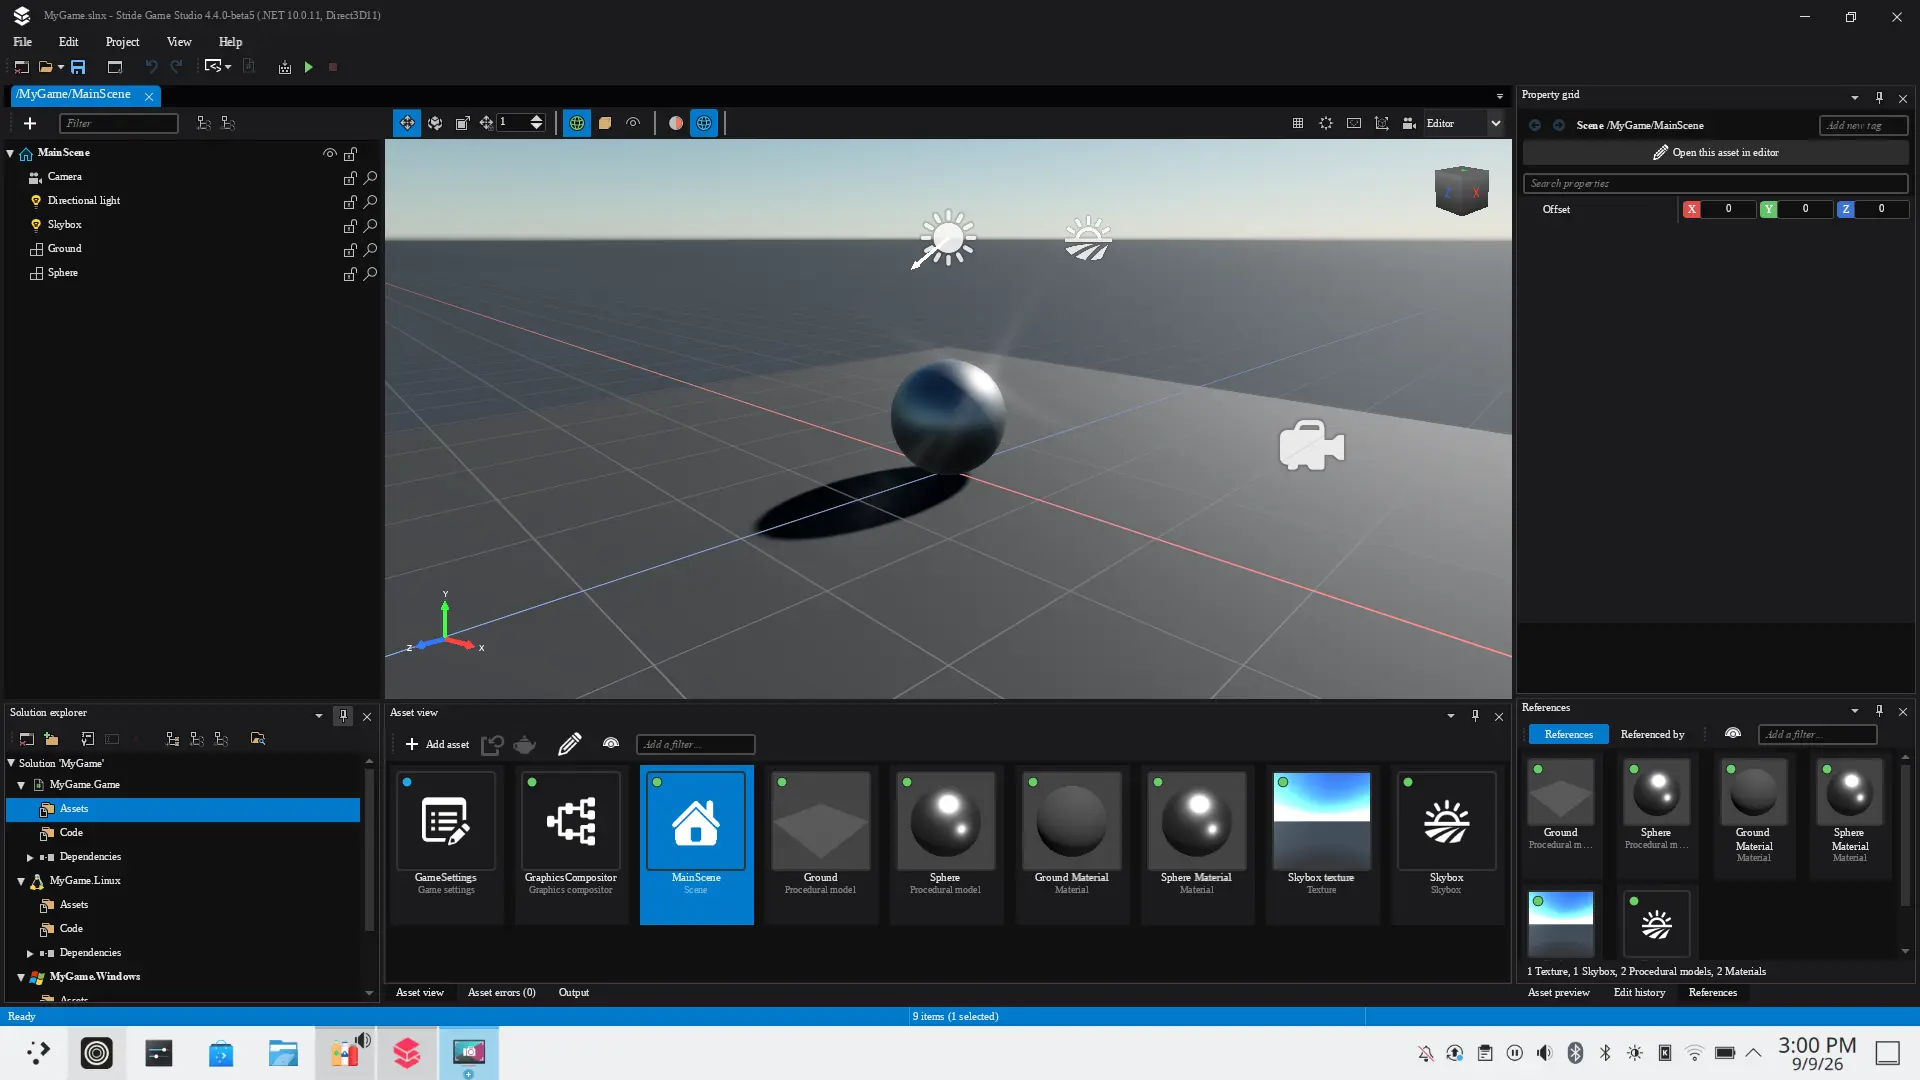Click the plus icon to add an entity
Screen dimensions: 1920x1080
click(x=30, y=123)
